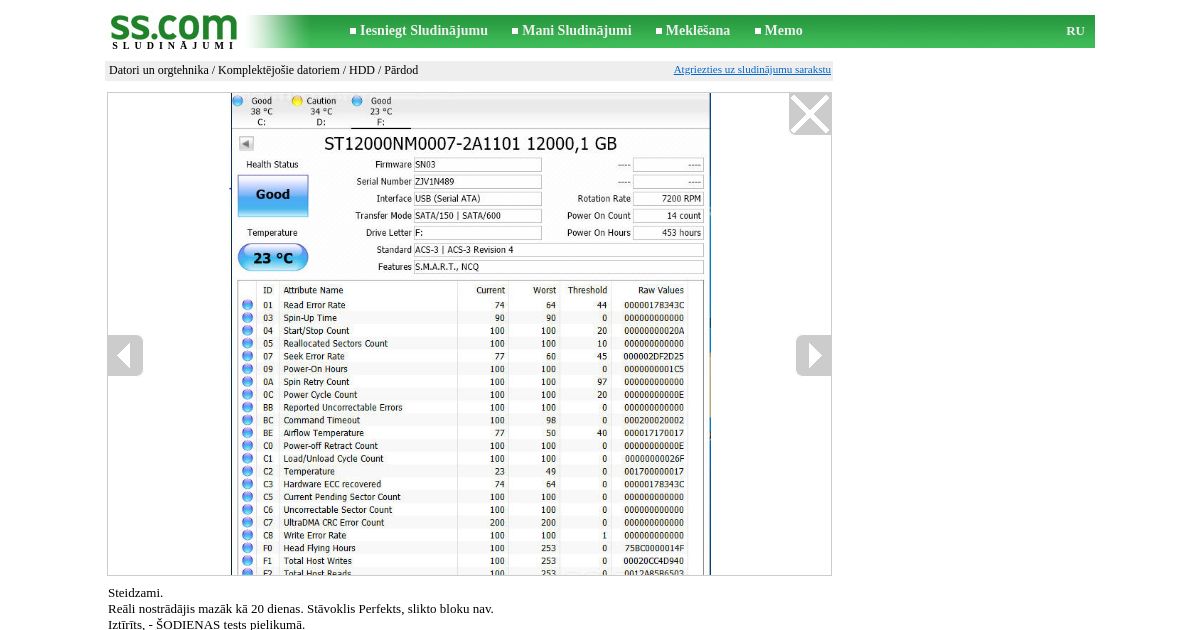Click the 453 hours power-on value
The image size is (1200, 630).
click(x=668, y=232)
